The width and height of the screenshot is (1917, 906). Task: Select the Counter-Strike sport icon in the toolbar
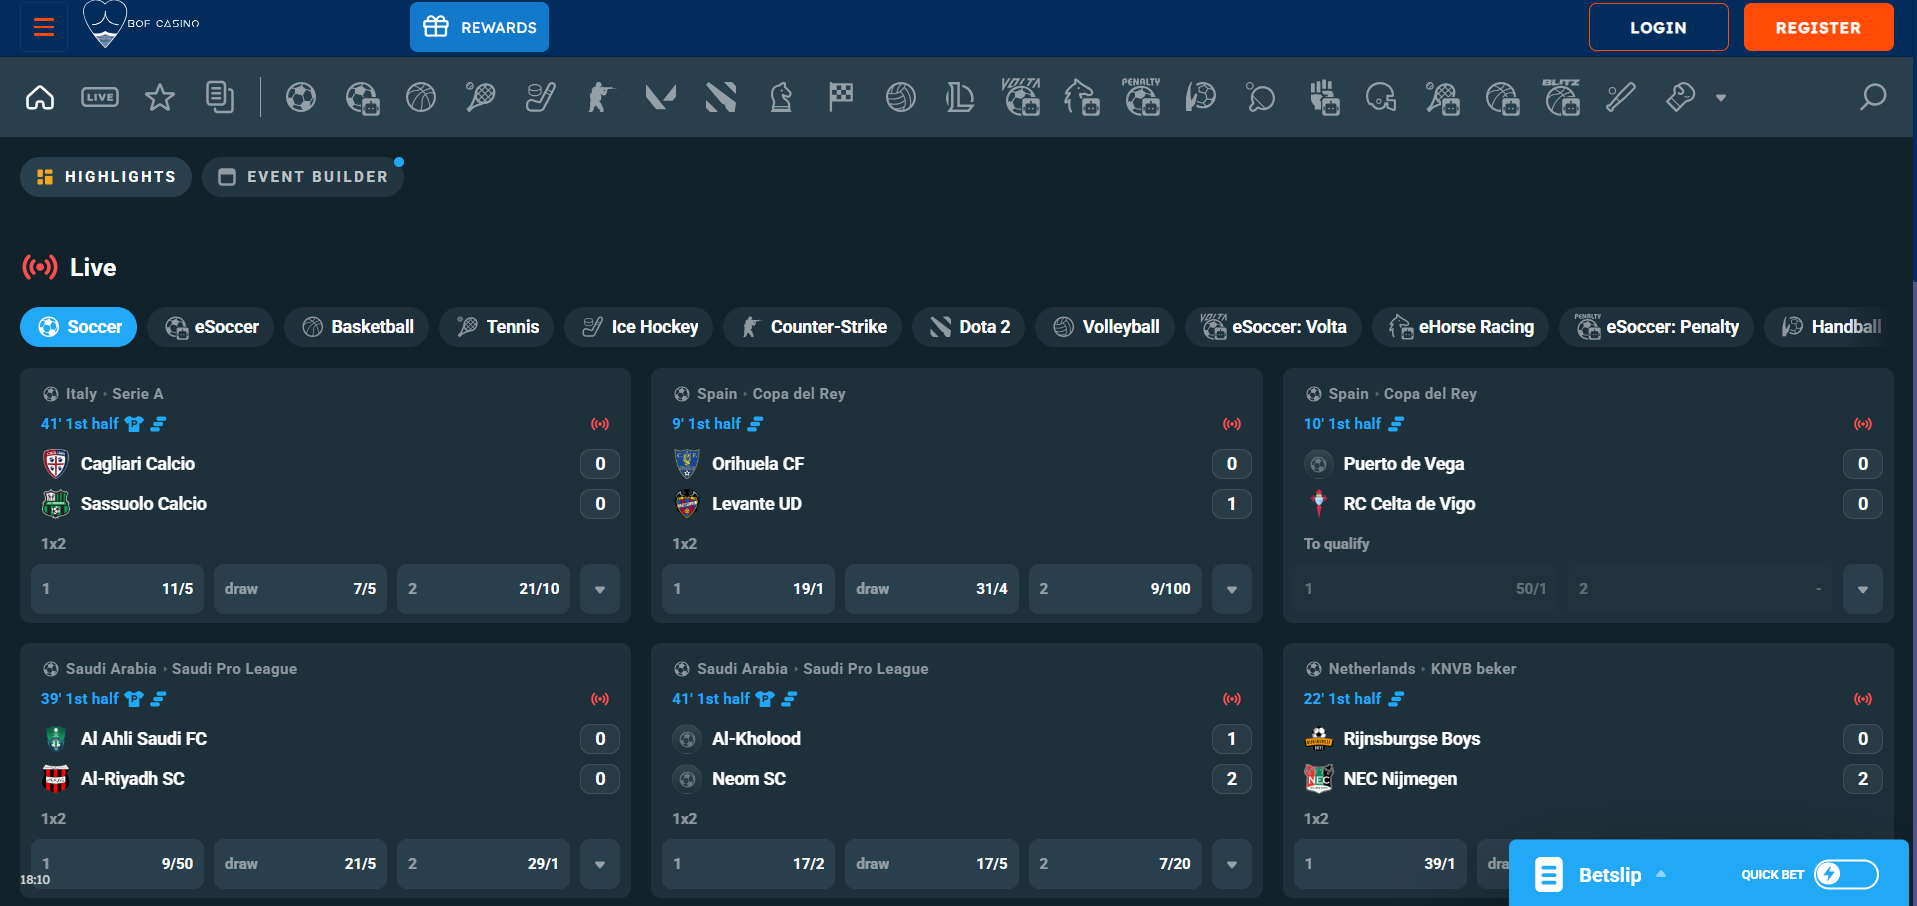[600, 97]
